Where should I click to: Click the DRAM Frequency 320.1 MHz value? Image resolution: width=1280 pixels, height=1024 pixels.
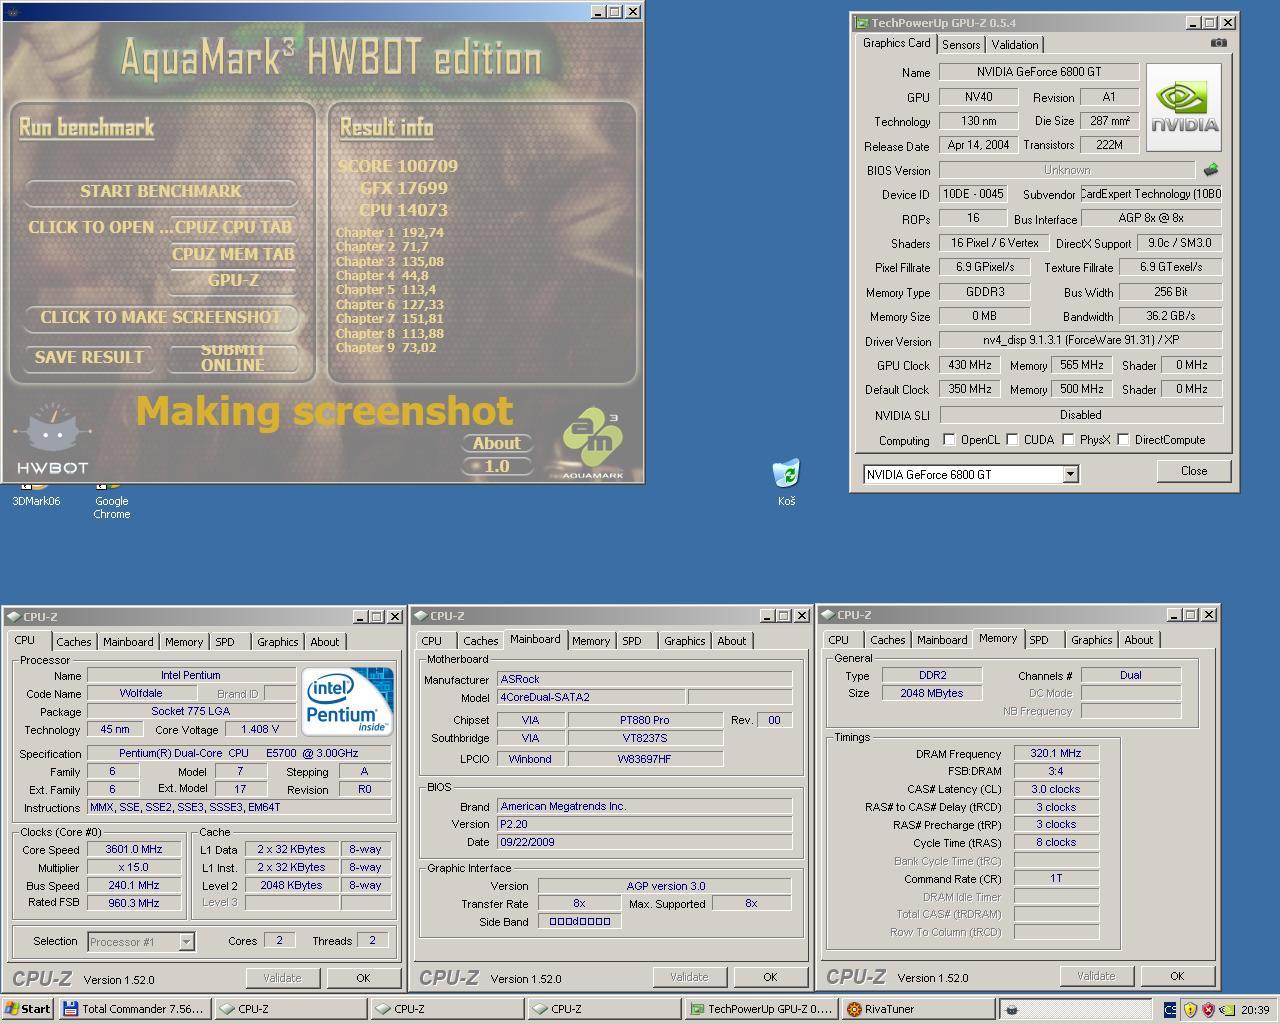(1056, 753)
